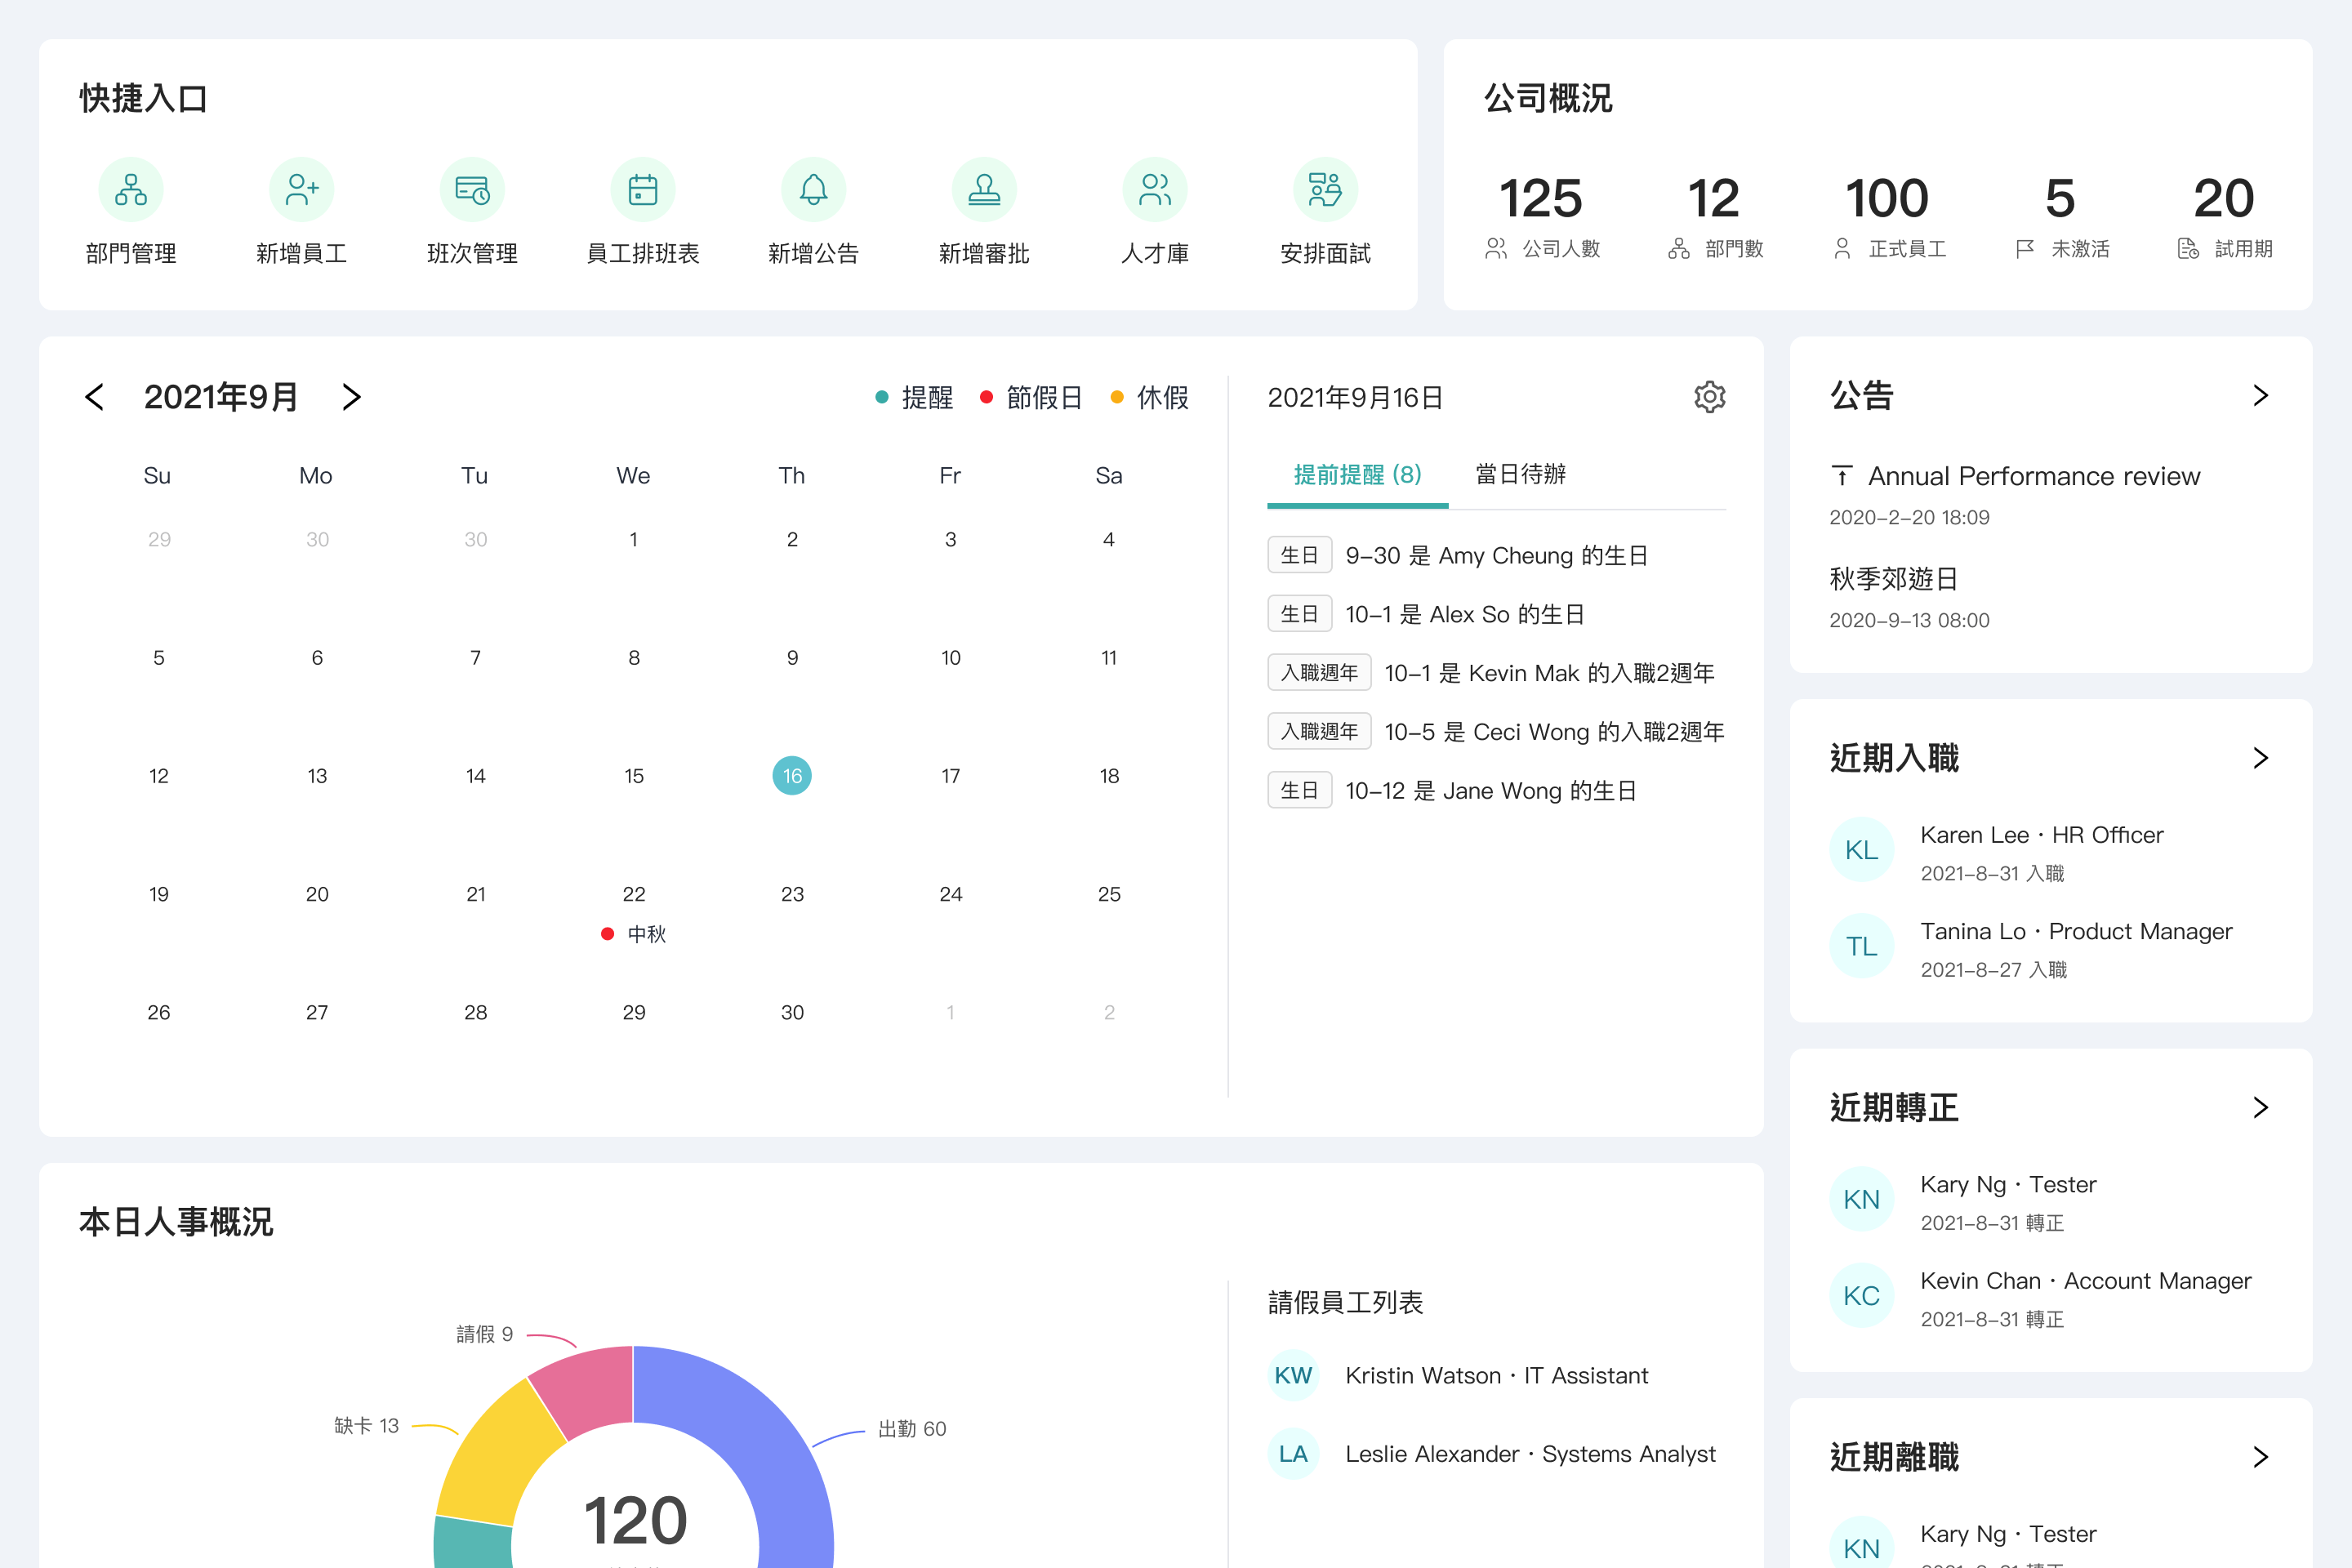Open the 人才庫 talent pool icon

point(1155,189)
